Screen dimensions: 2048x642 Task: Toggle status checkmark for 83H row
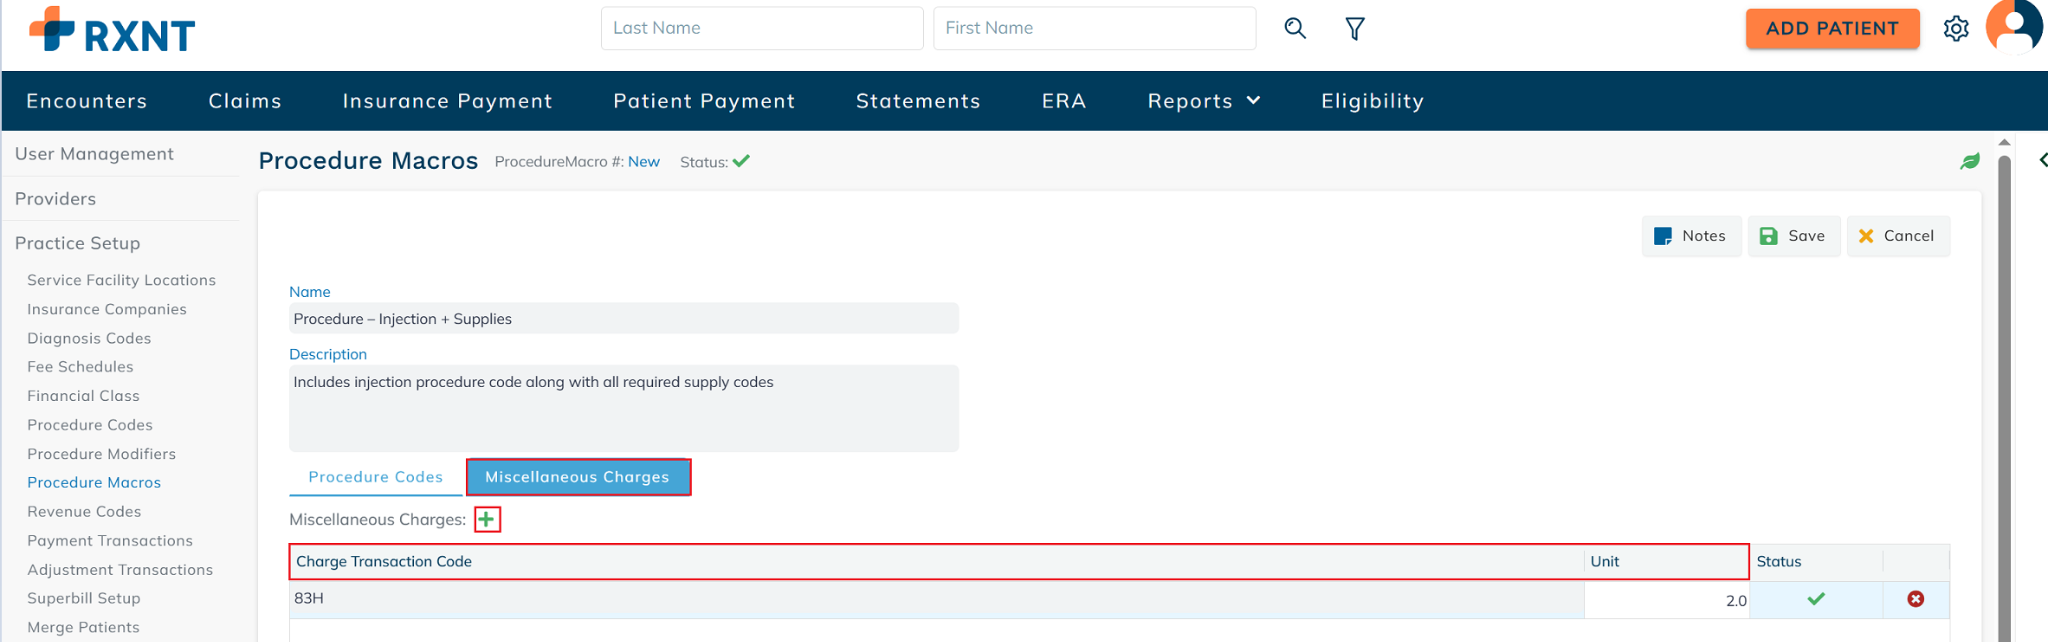click(x=1816, y=599)
